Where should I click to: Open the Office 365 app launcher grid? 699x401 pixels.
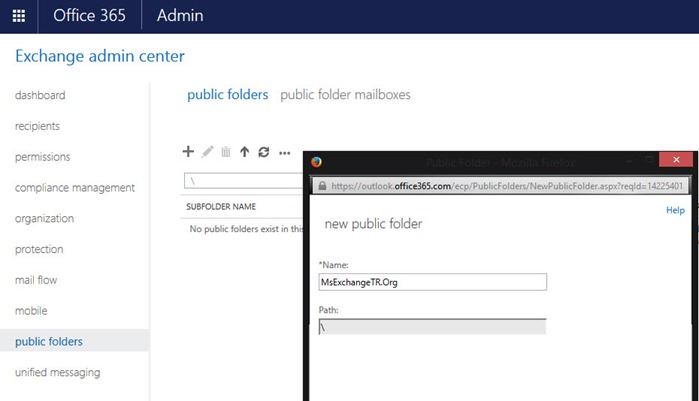click(x=19, y=16)
